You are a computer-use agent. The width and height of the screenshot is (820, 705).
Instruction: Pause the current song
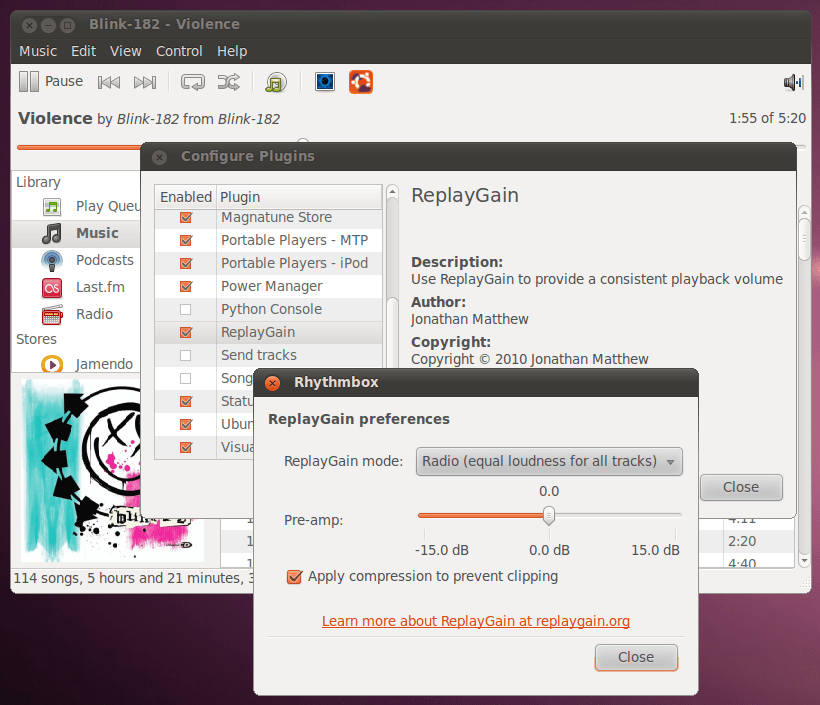(x=51, y=82)
